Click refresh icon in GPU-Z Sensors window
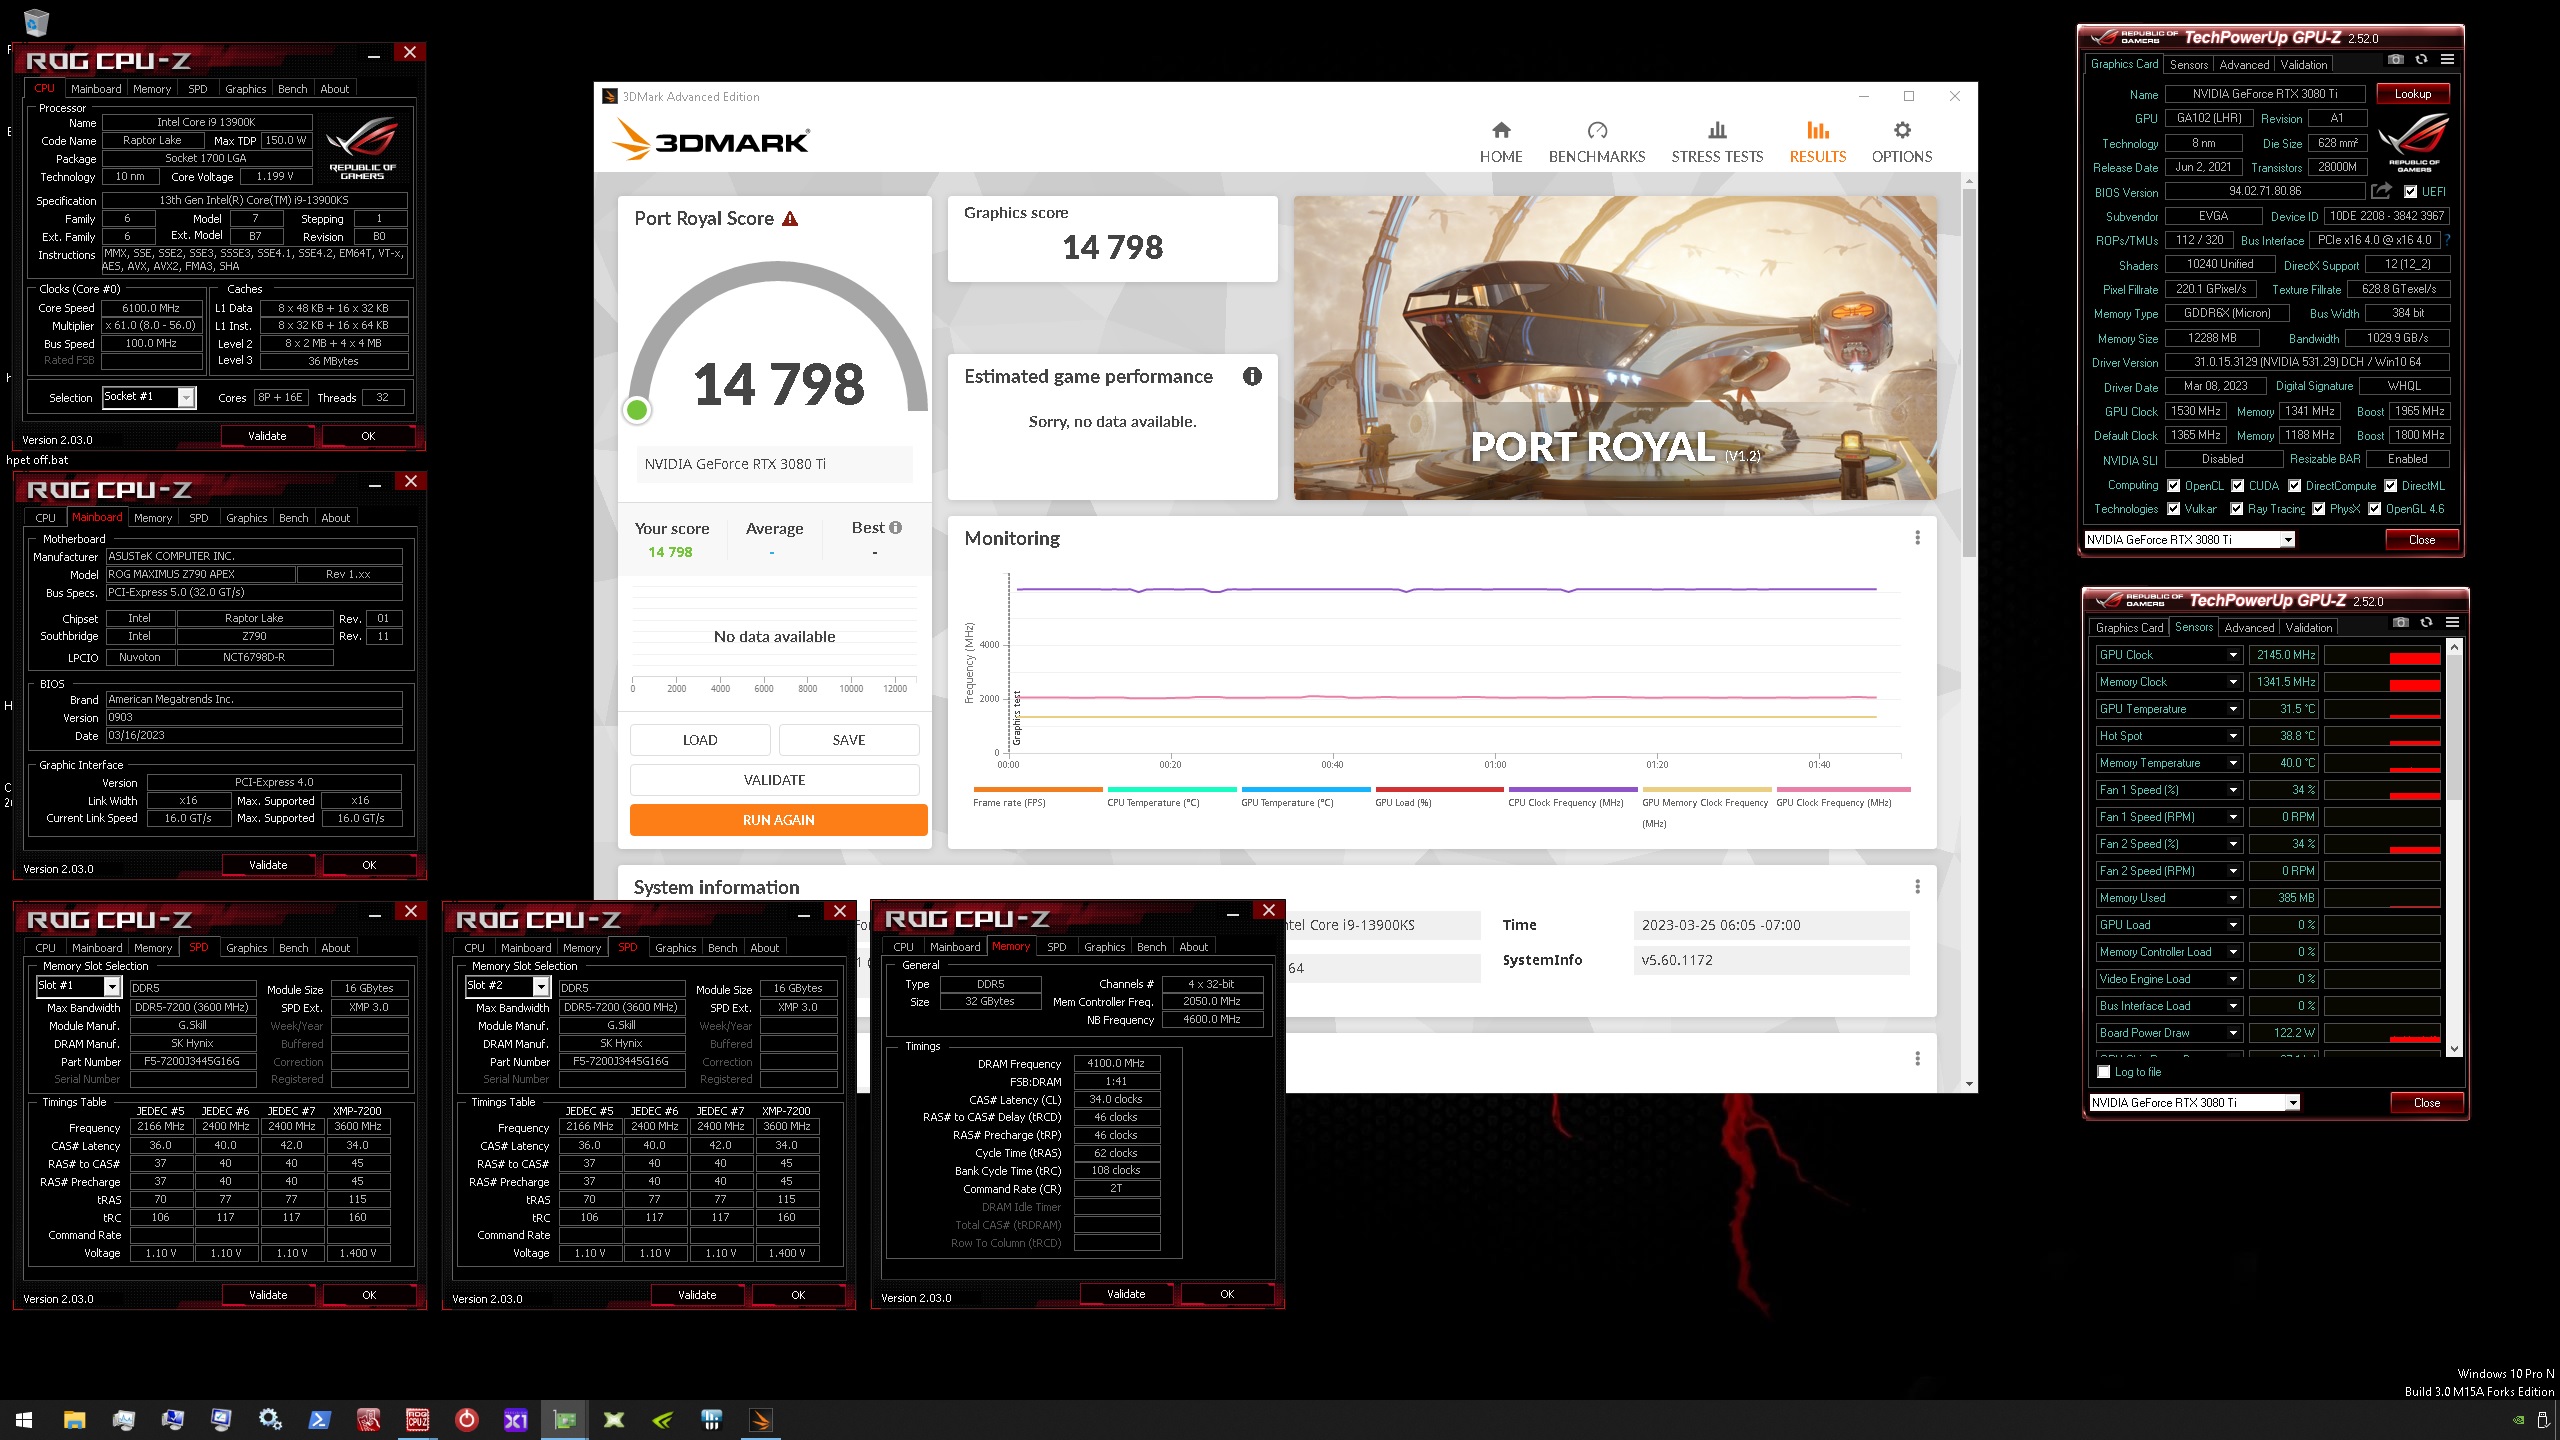 click(2426, 623)
